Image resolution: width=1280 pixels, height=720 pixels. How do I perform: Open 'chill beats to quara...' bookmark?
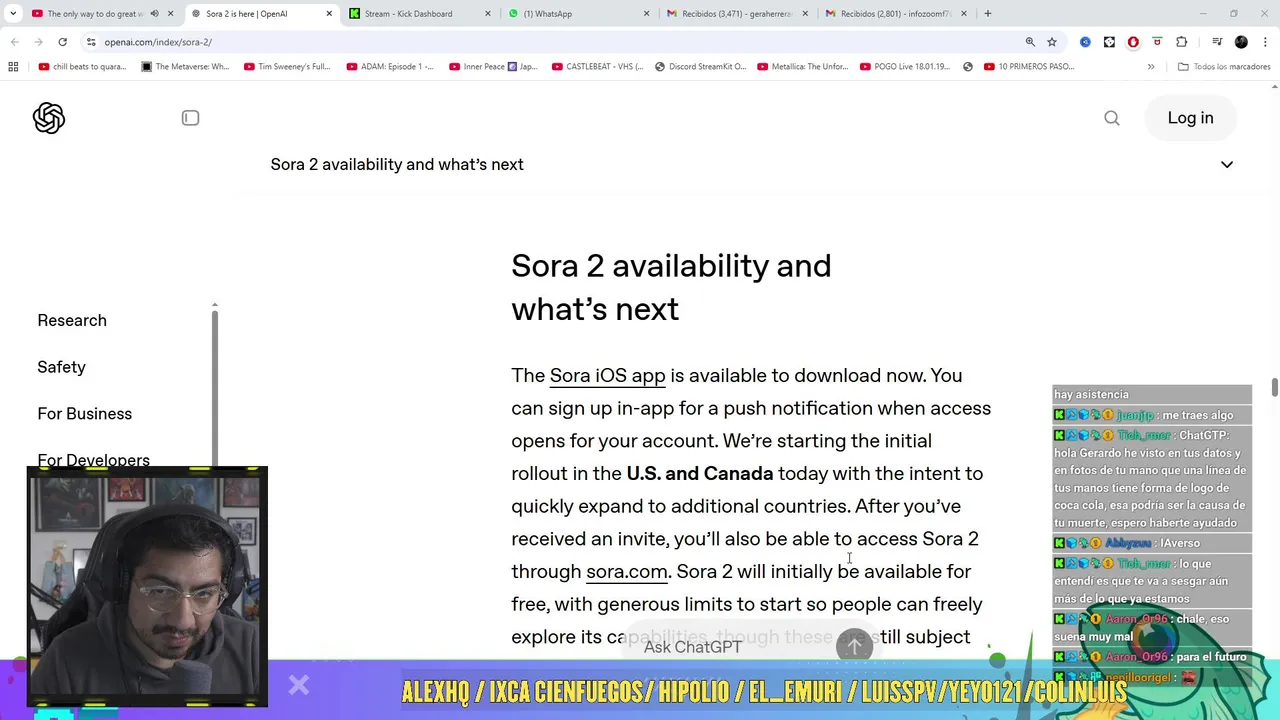[x=82, y=67]
